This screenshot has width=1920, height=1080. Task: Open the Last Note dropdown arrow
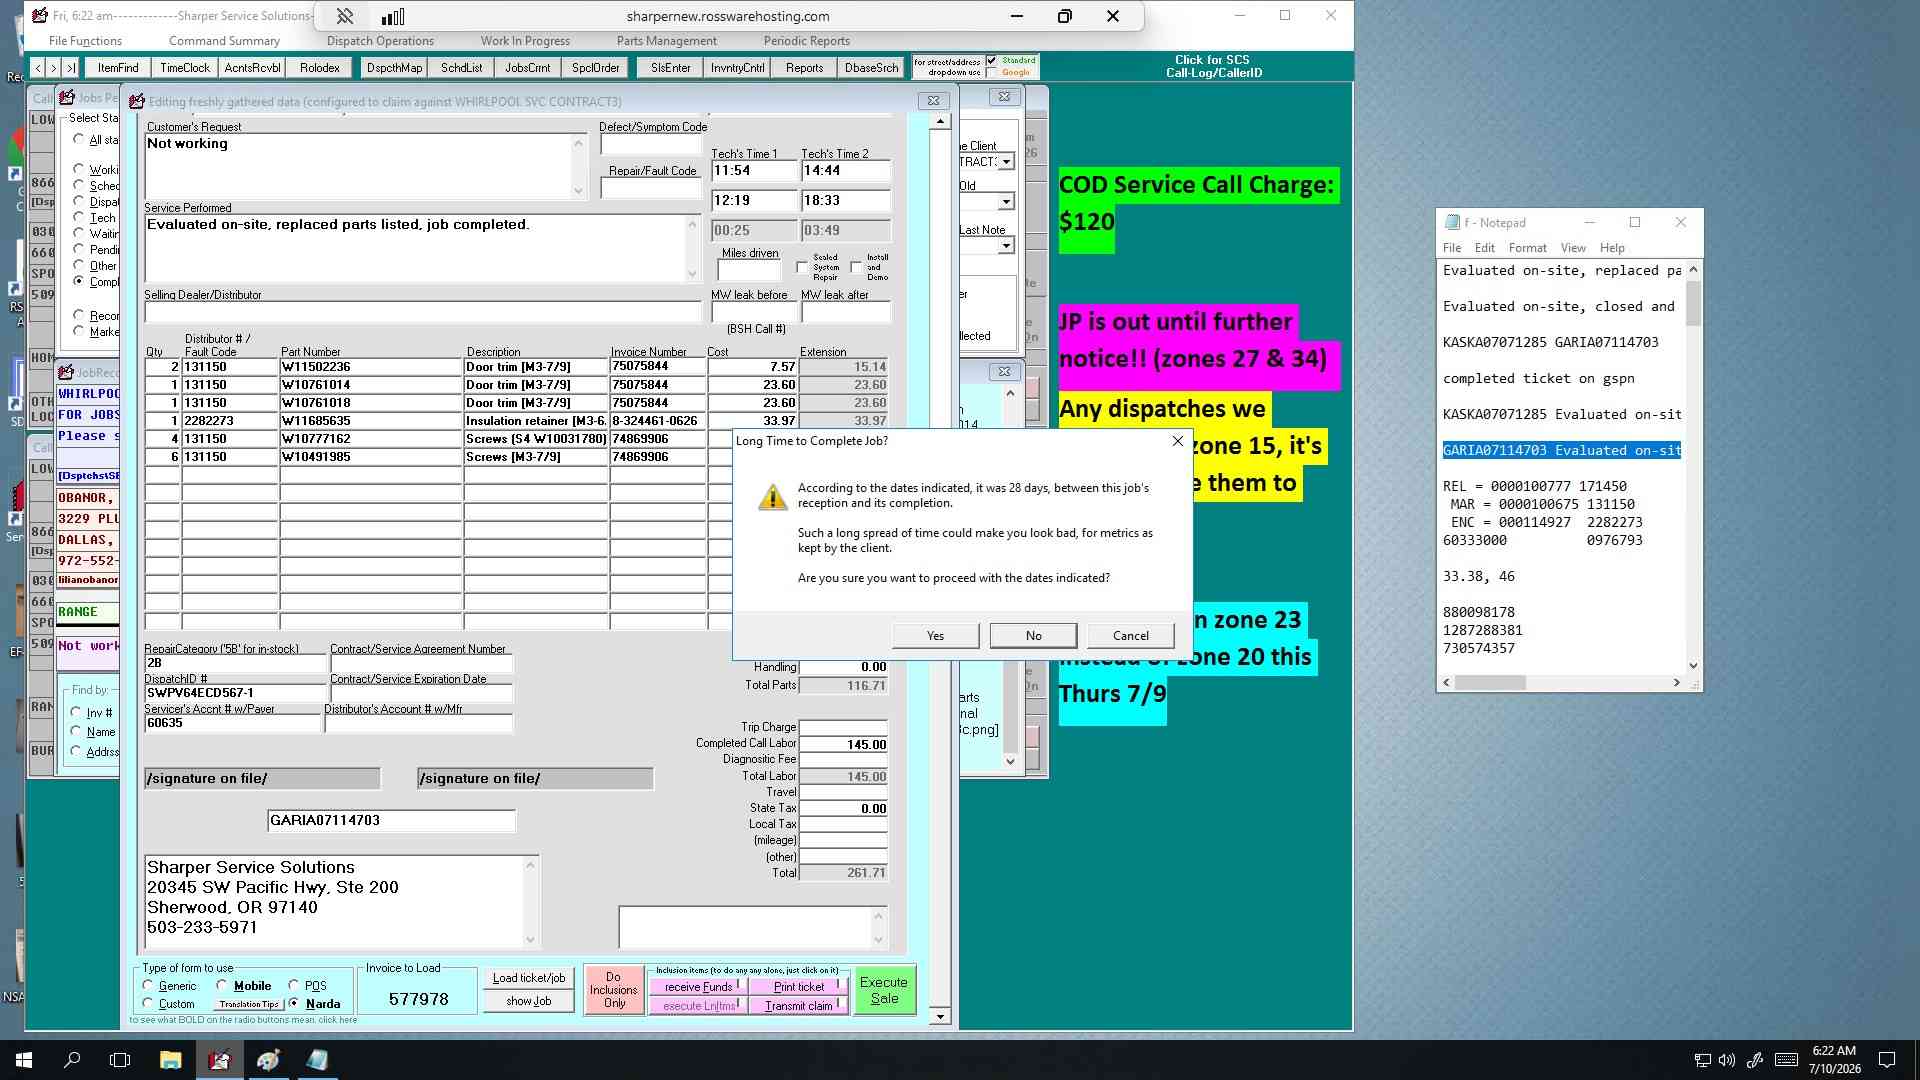click(x=1006, y=246)
